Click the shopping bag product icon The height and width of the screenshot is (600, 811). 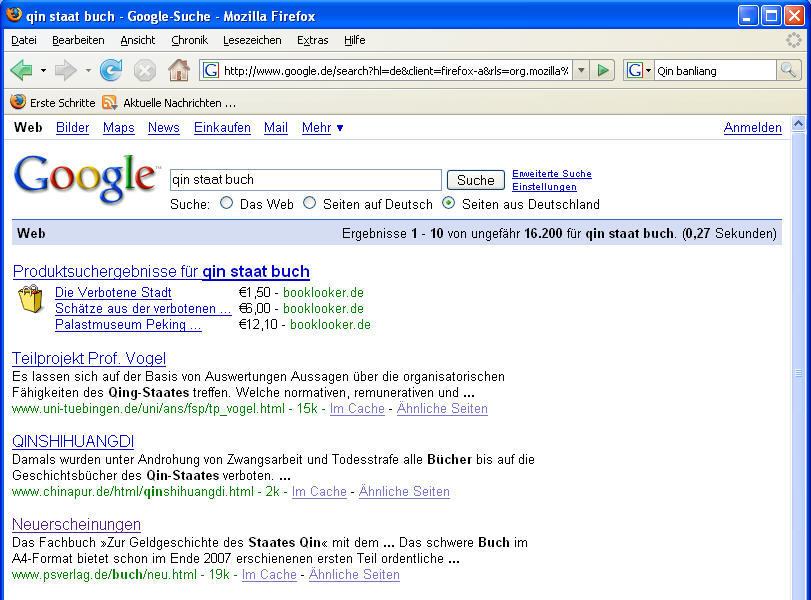click(31, 298)
